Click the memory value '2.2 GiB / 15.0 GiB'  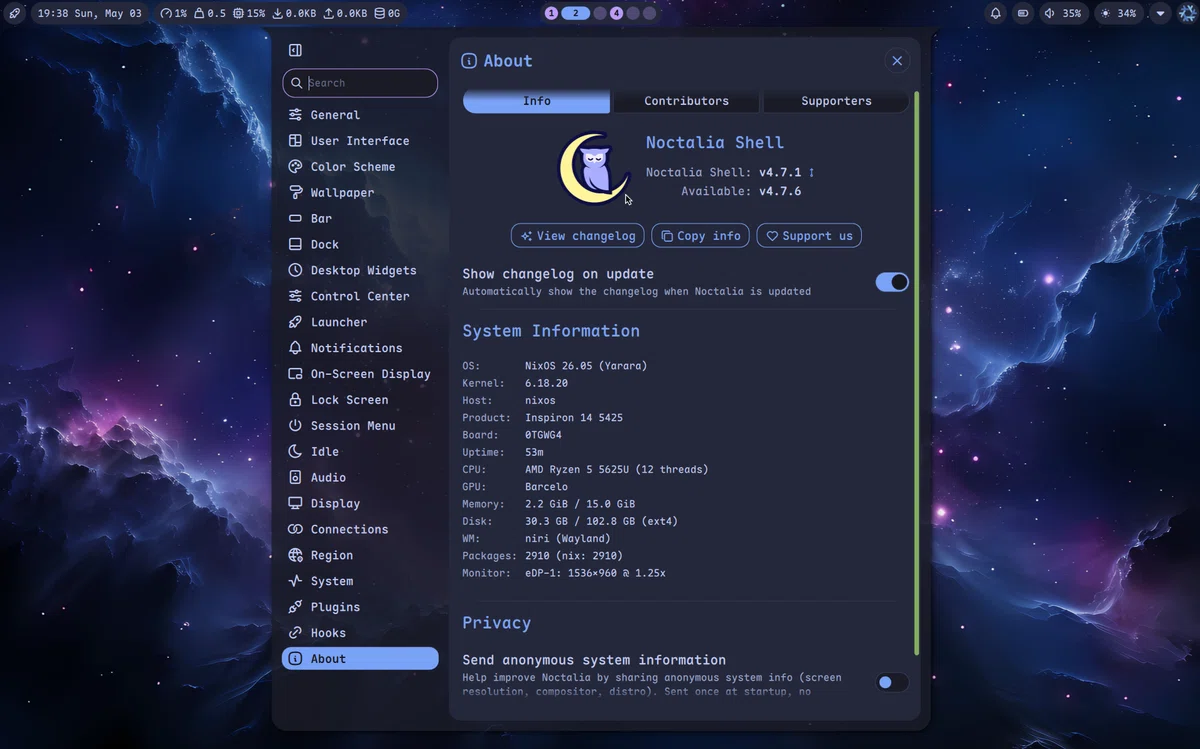580,504
